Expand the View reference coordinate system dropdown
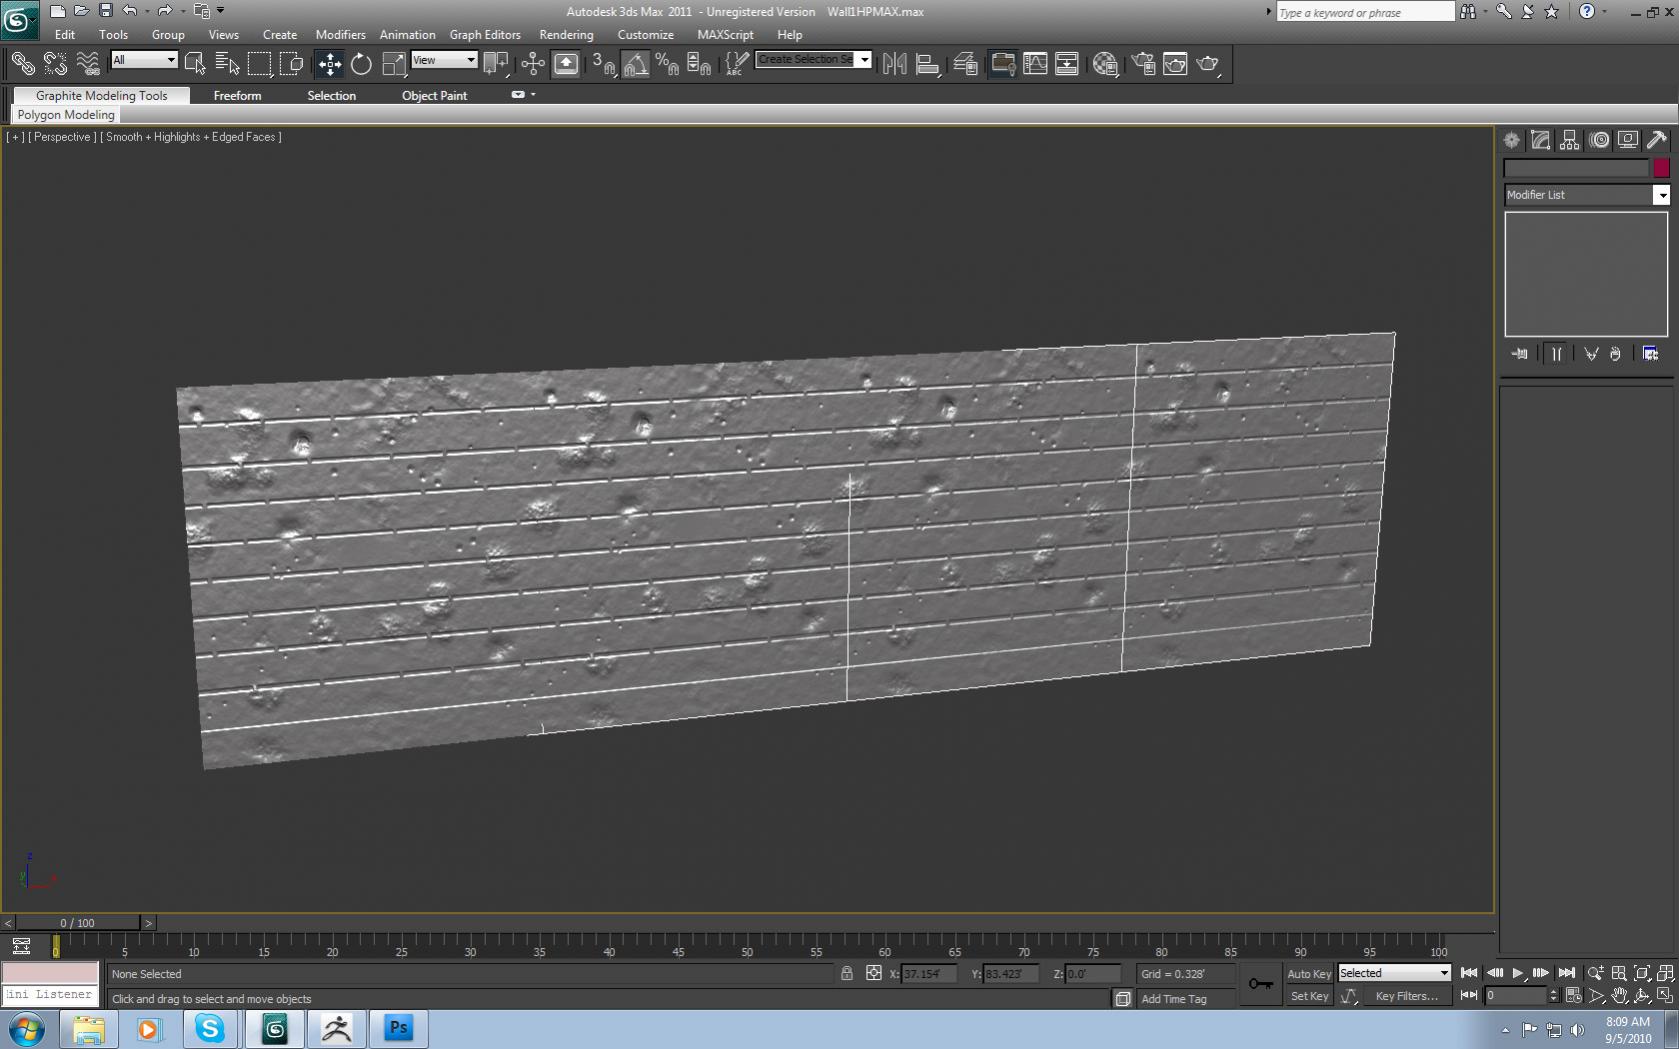 pyautogui.click(x=470, y=60)
